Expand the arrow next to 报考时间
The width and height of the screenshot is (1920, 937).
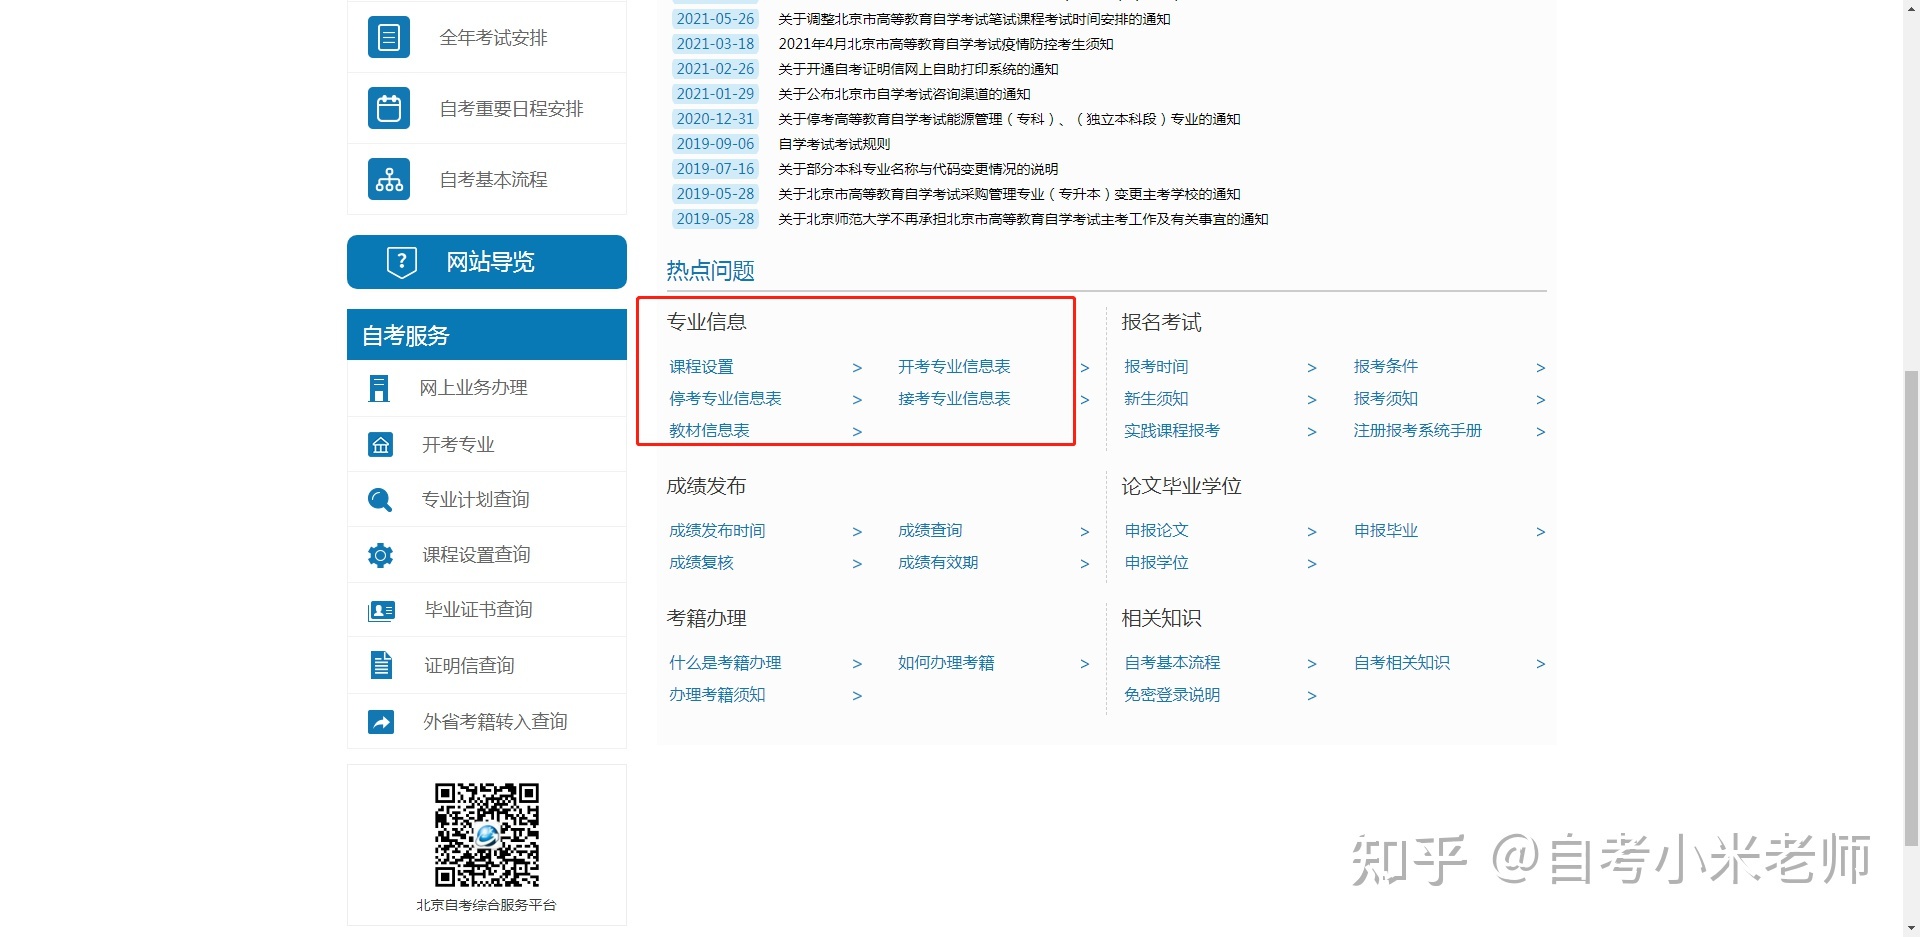coord(1312,368)
